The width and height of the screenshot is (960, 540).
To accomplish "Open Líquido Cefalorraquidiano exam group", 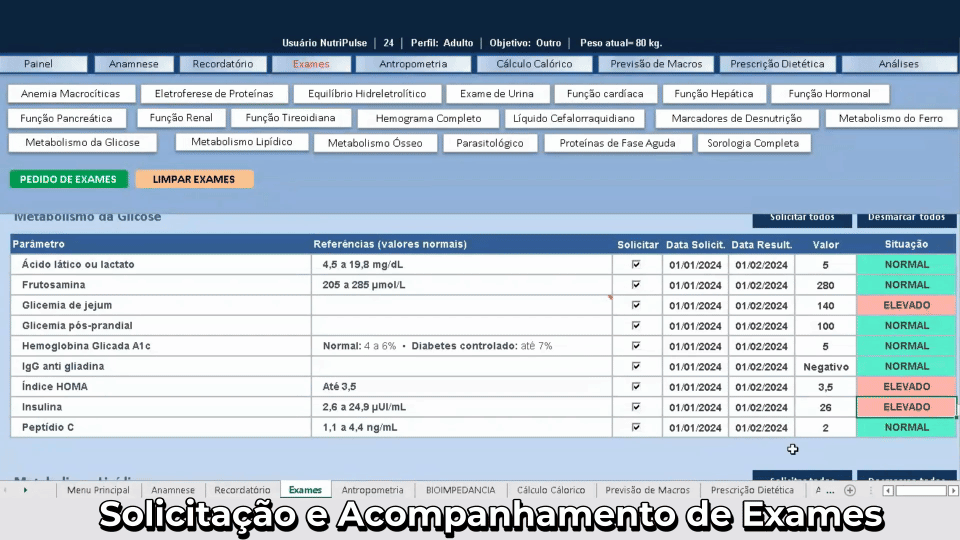I will point(574,118).
